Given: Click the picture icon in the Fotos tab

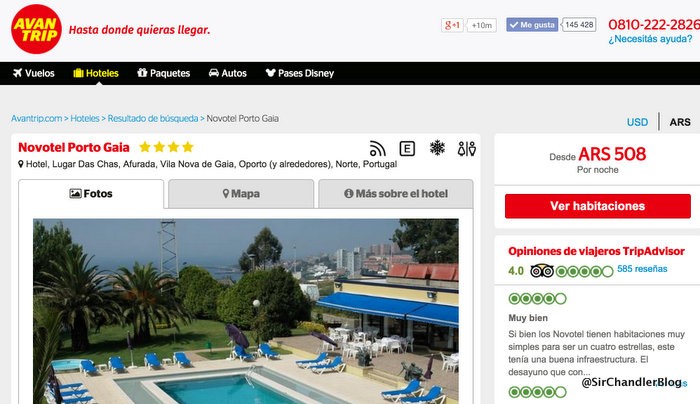Looking at the screenshot, I should click(75, 193).
